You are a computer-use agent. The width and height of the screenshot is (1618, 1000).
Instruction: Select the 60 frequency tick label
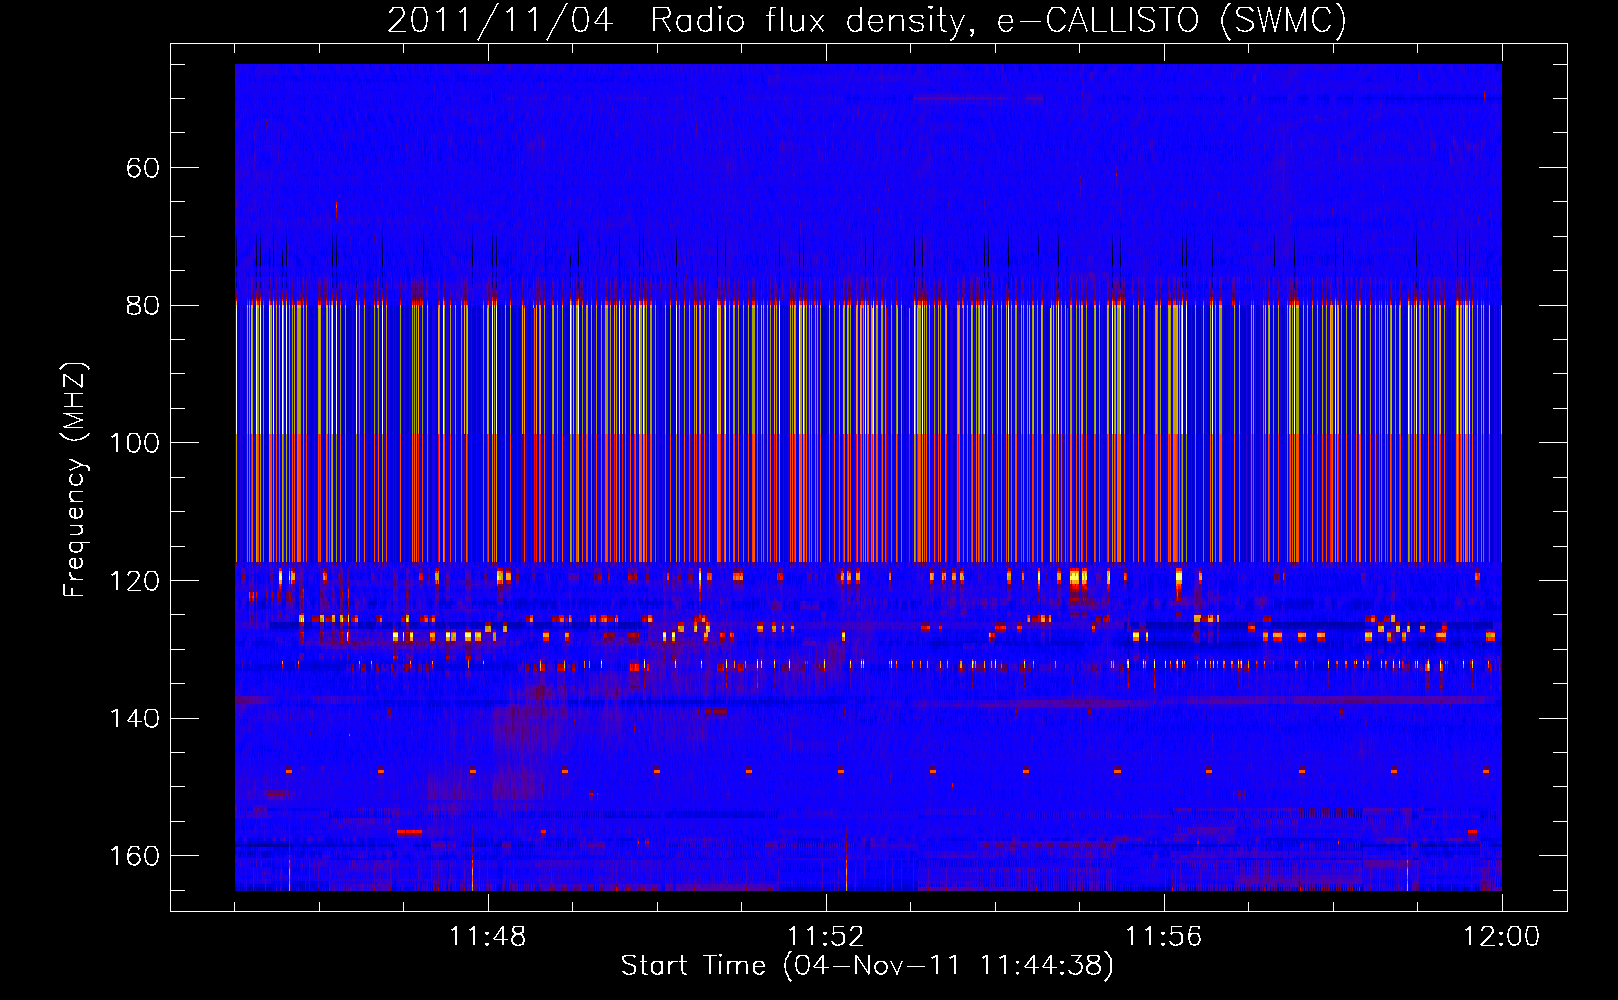pyautogui.click(x=142, y=167)
